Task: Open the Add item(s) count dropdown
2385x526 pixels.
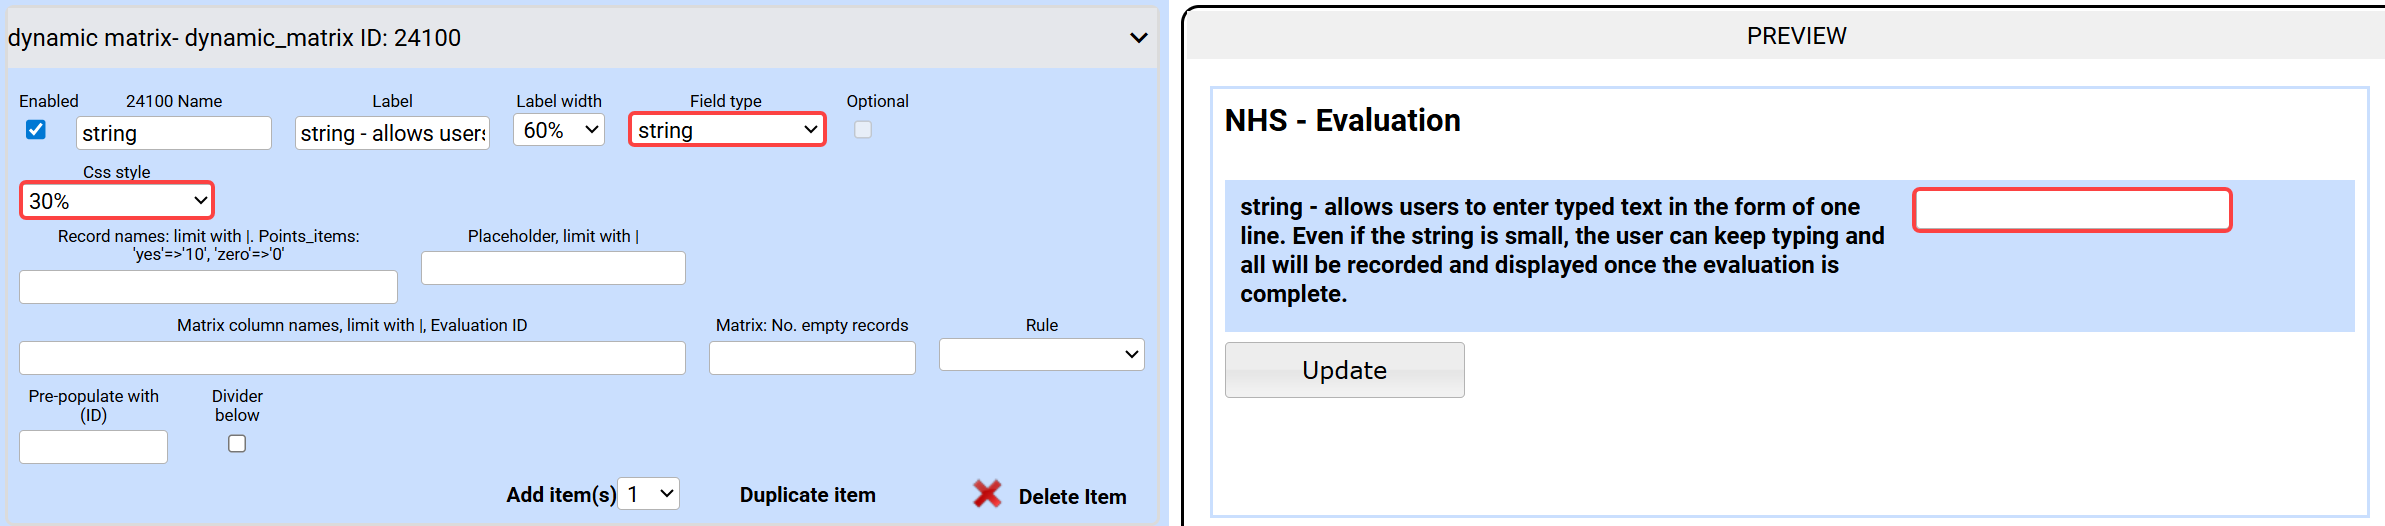Action: tap(649, 494)
